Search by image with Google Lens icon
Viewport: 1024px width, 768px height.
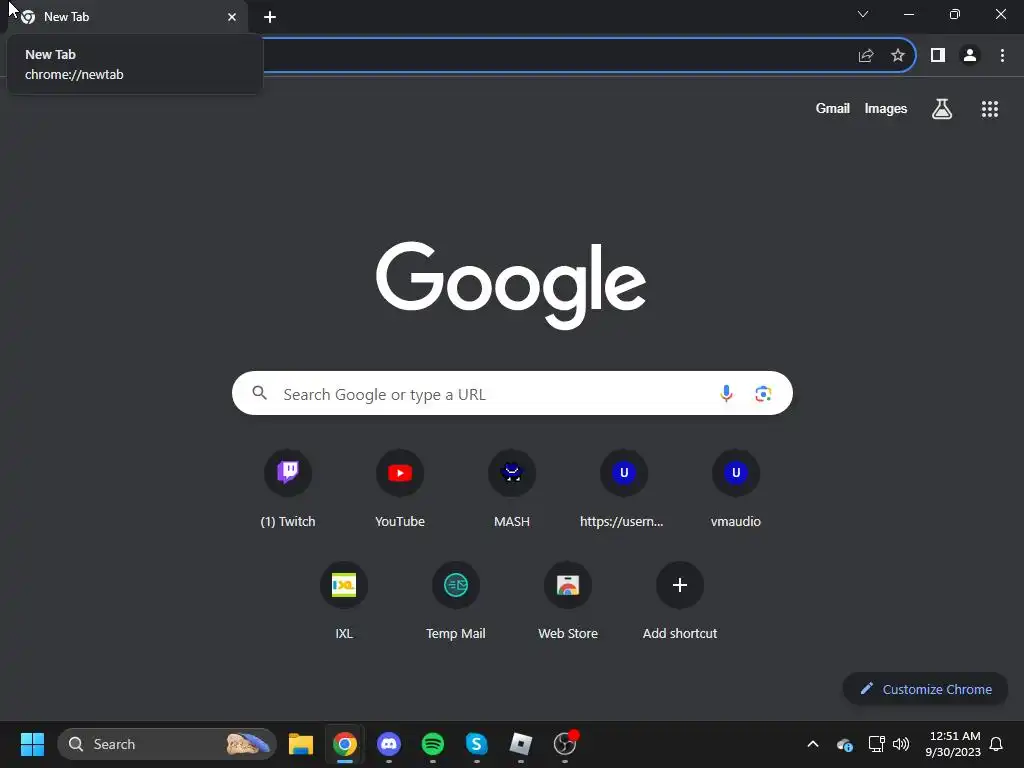tap(763, 393)
